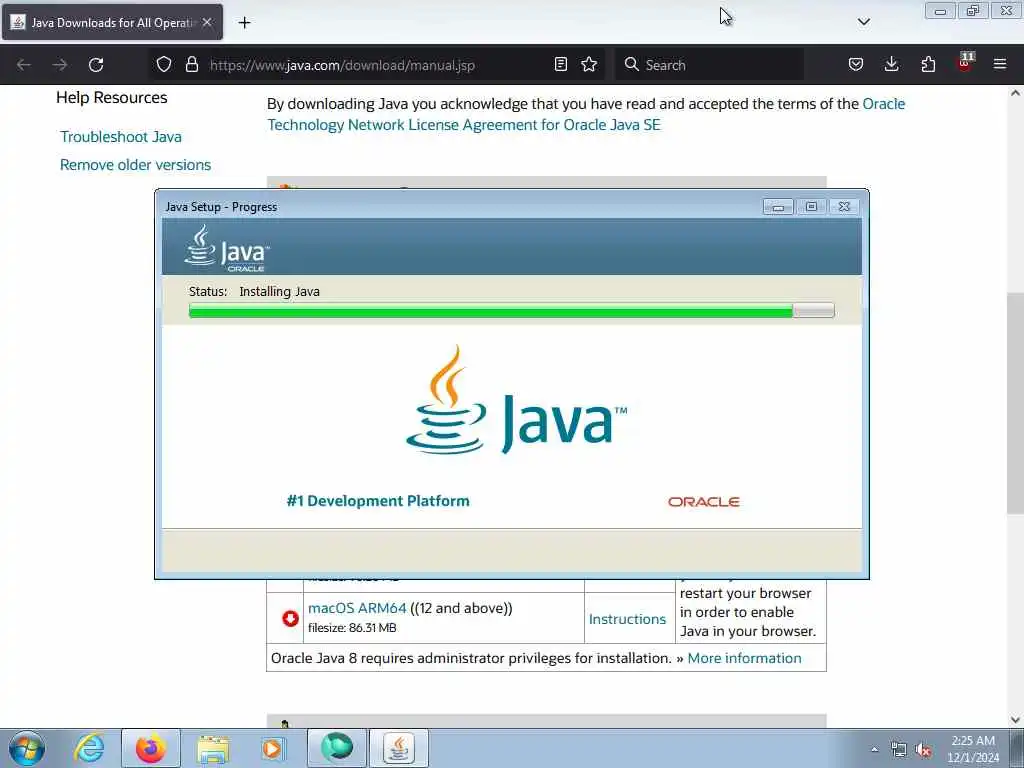Viewport: 1024px width, 768px height.
Task: Click the page scrollbar down arrow
Action: click(x=1015, y=720)
